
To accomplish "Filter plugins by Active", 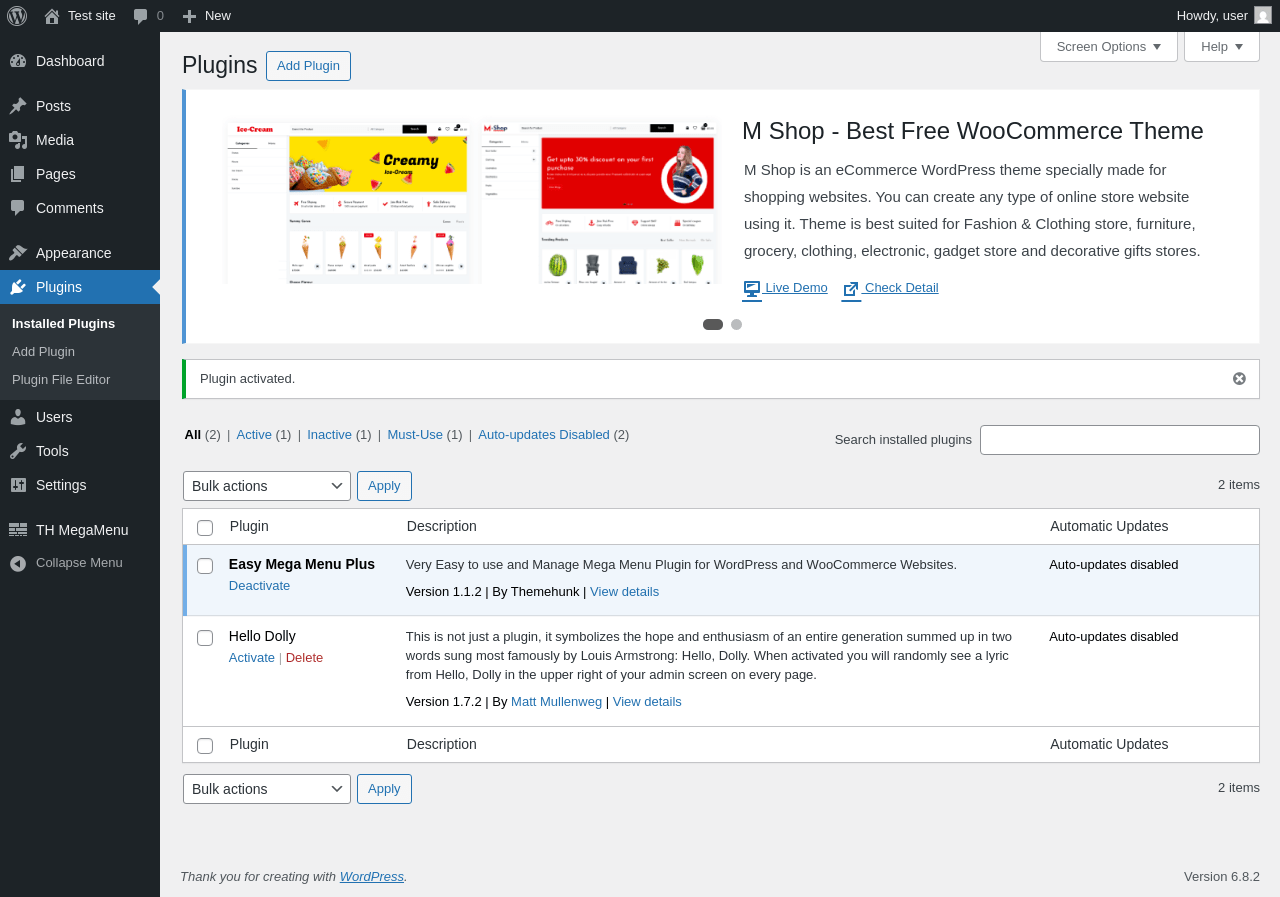I will (x=254, y=435).
